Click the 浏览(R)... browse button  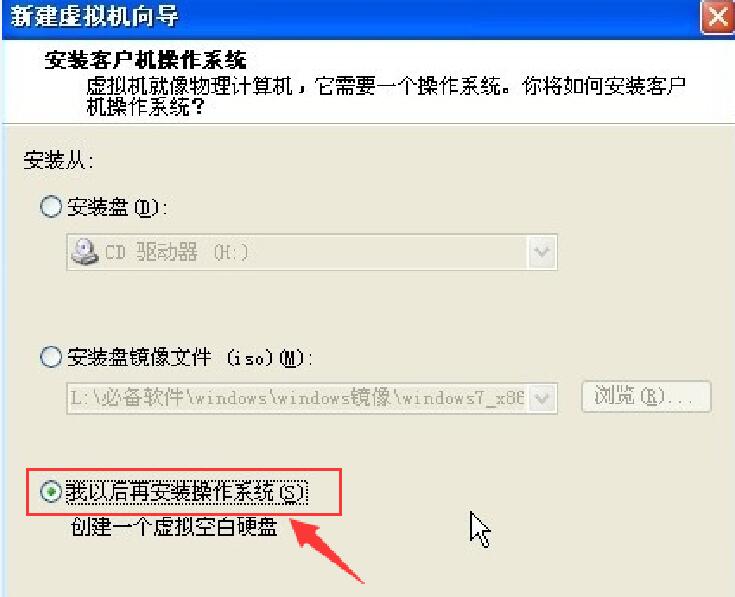tap(646, 397)
